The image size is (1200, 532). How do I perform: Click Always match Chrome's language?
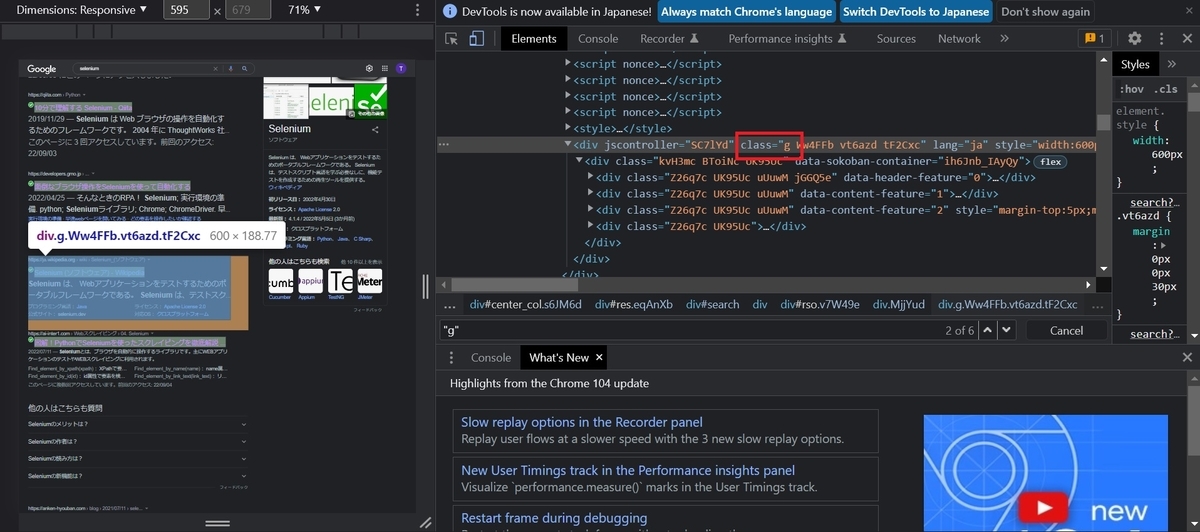[x=746, y=12]
